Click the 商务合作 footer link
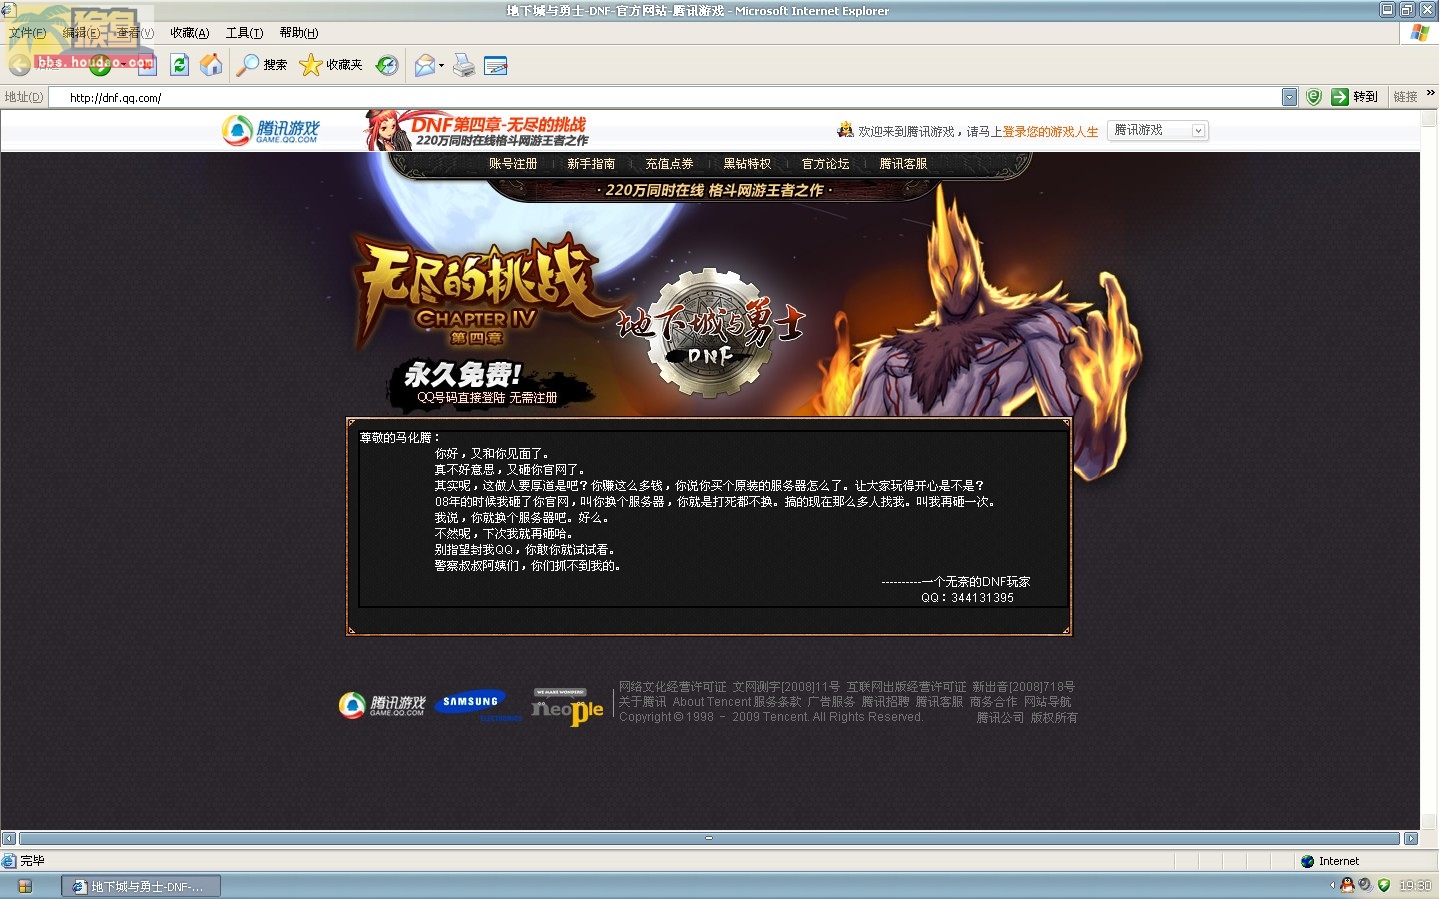The image size is (1439, 899). click(993, 702)
